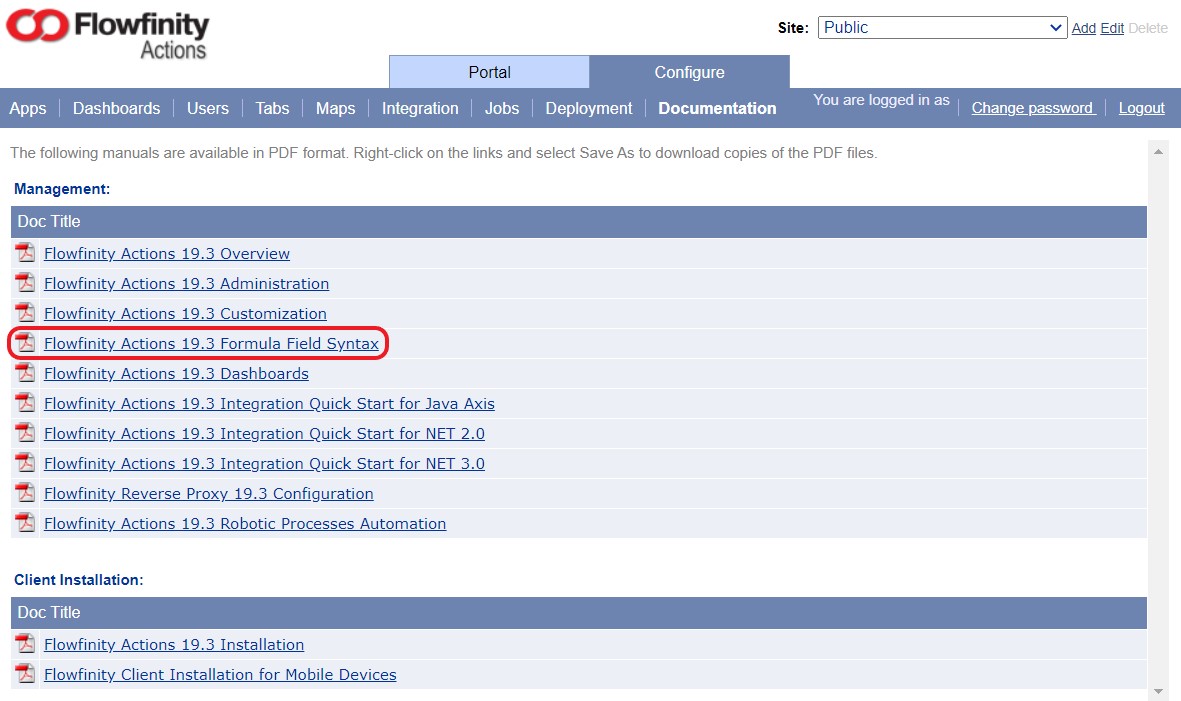
Task: Click the Change password link
Action: 1033,108
